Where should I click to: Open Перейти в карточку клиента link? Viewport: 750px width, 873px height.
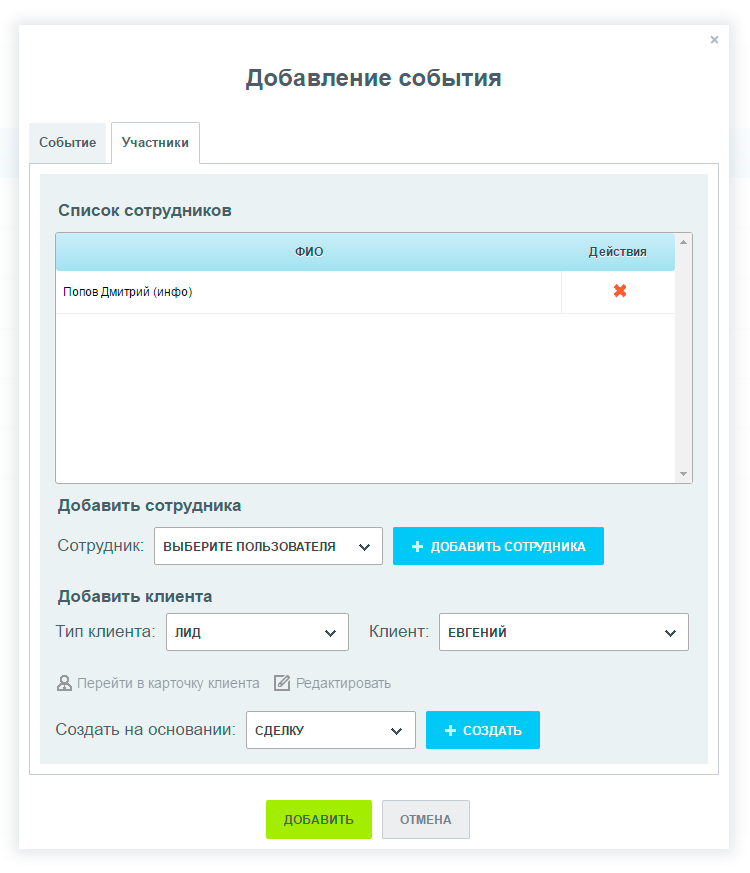pyautogui.click(x=168, y=684)
